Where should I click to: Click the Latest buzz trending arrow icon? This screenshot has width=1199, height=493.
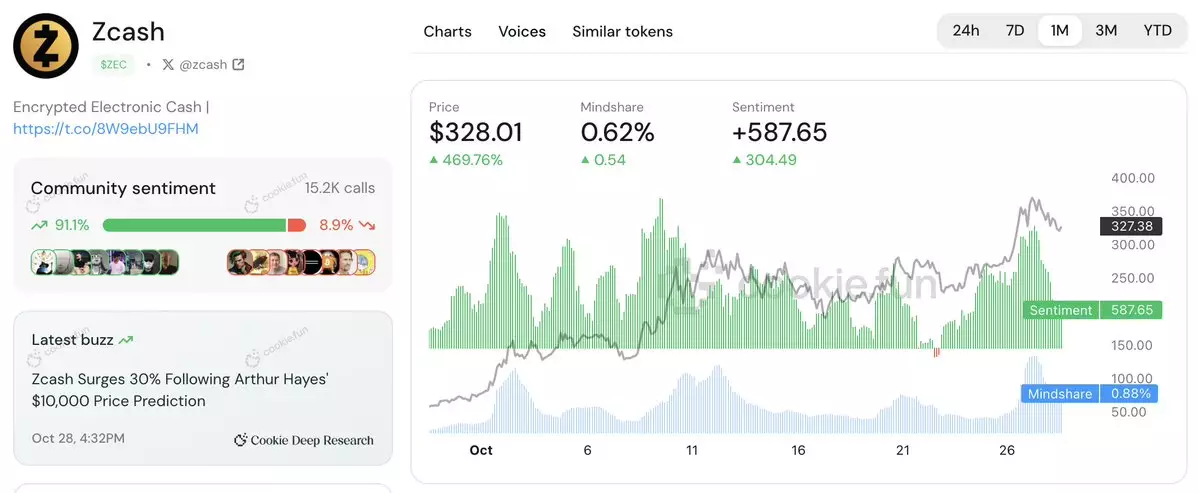[126, 340]
